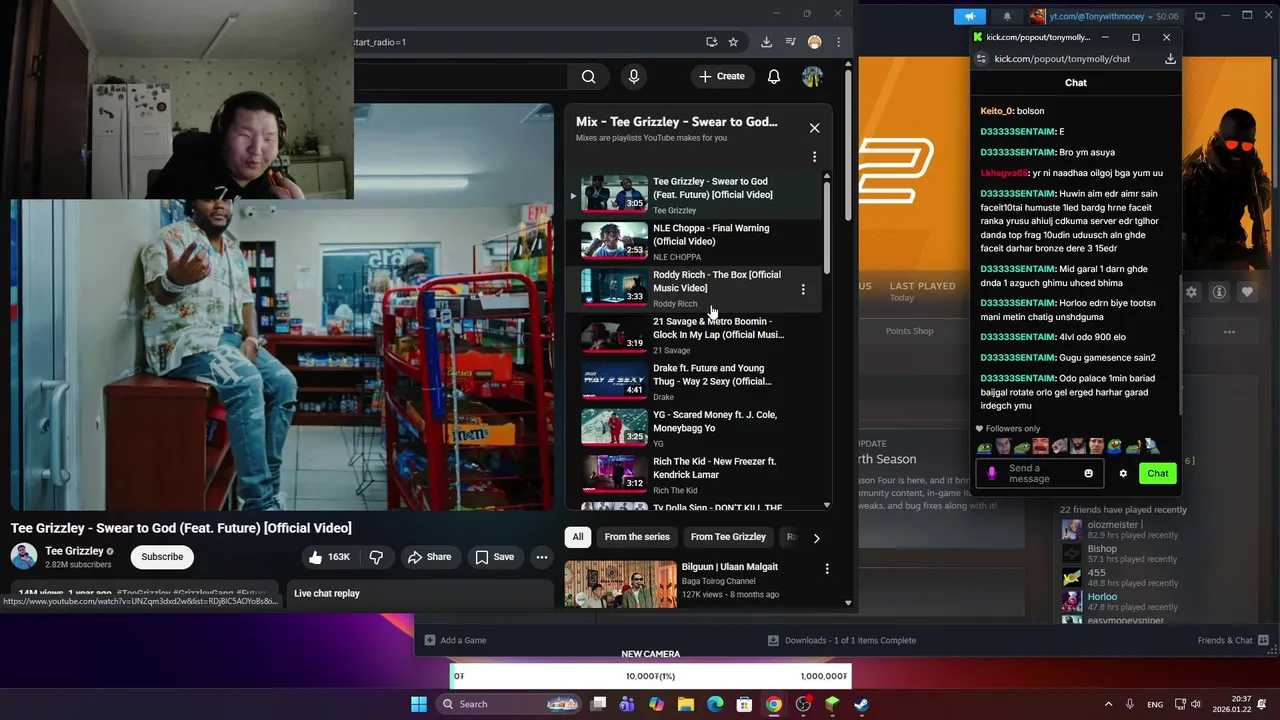Open Mix playlist options menu
The width and height of the screenshot is (1280, 720).
coord(814,157)
